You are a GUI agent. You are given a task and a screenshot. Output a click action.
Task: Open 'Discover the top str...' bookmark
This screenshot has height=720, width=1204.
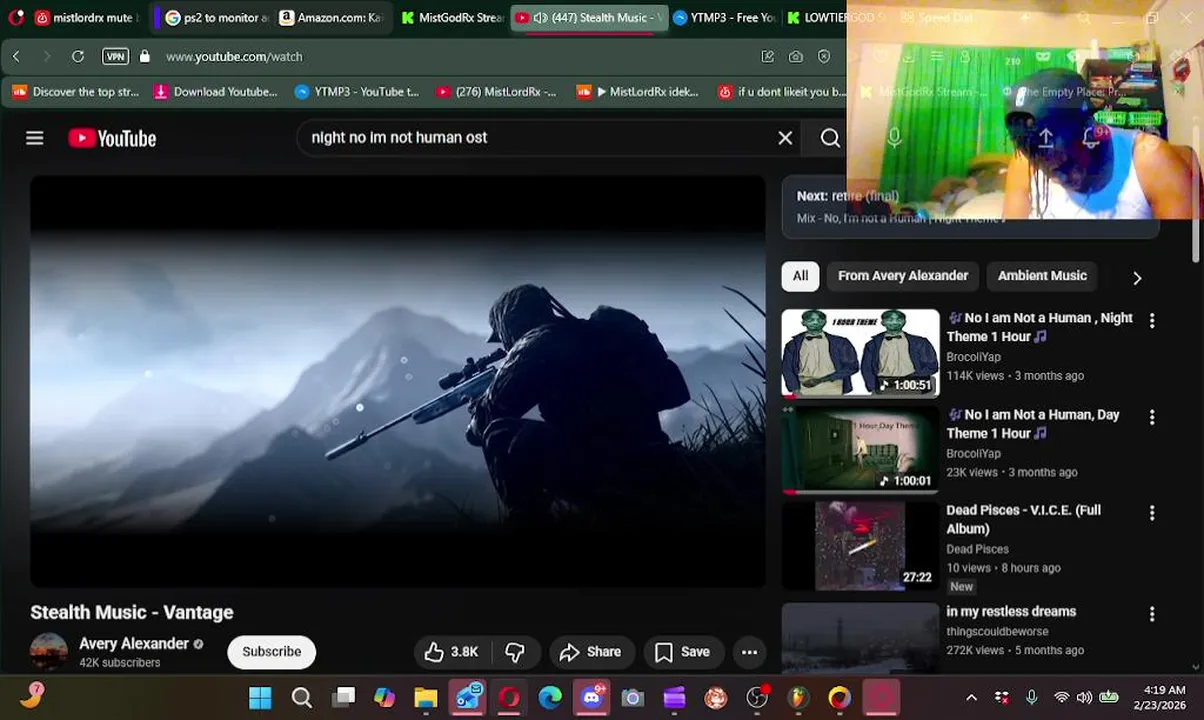click(x=76, y=92)
